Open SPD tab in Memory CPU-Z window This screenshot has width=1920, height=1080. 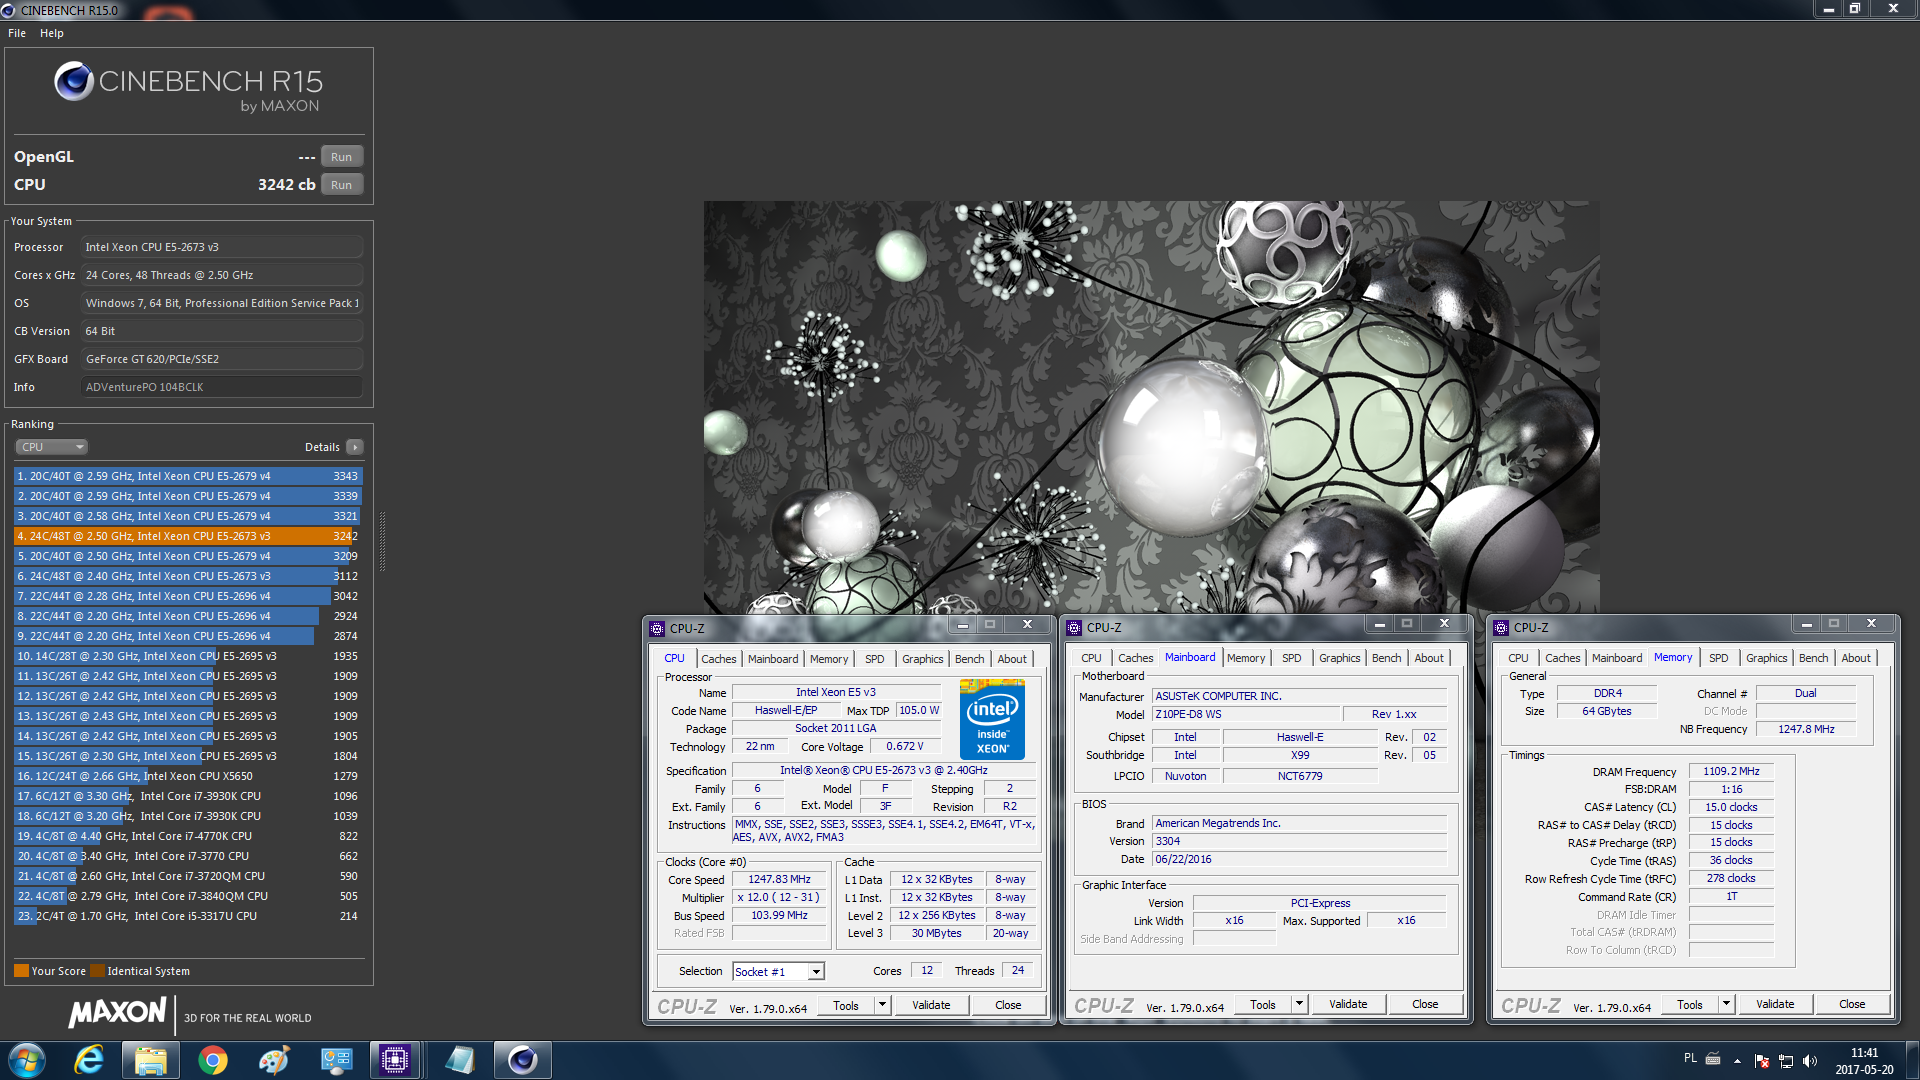coord(1718,658)
